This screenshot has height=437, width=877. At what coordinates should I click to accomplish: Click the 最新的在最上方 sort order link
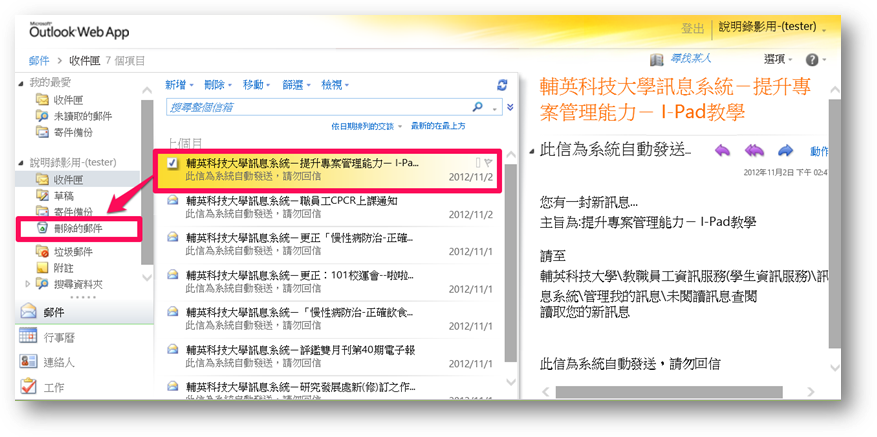click(x=438, y=126)
